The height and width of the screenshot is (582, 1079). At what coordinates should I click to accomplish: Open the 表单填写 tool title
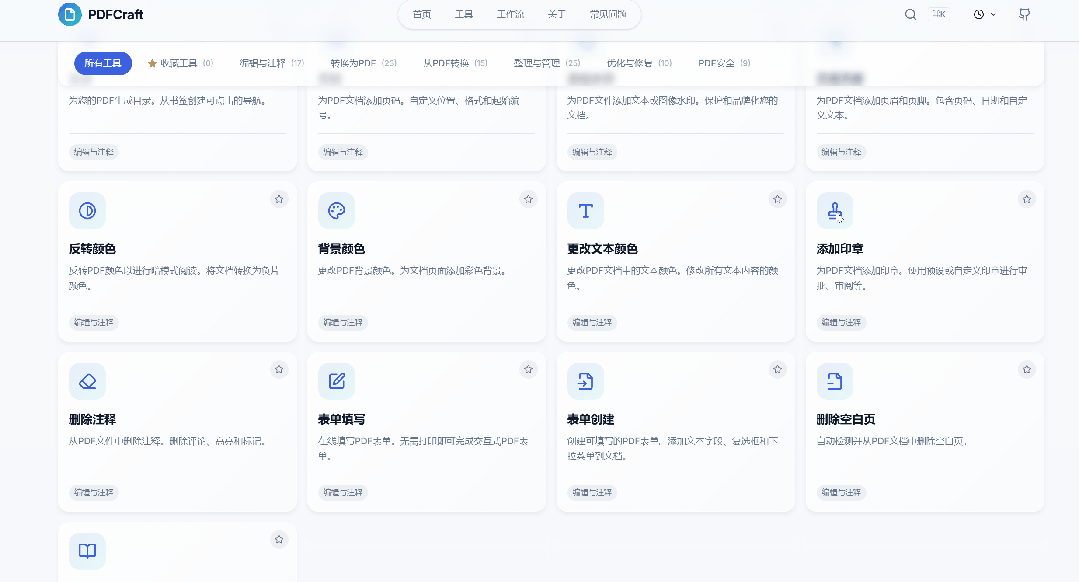click(341, 420)
